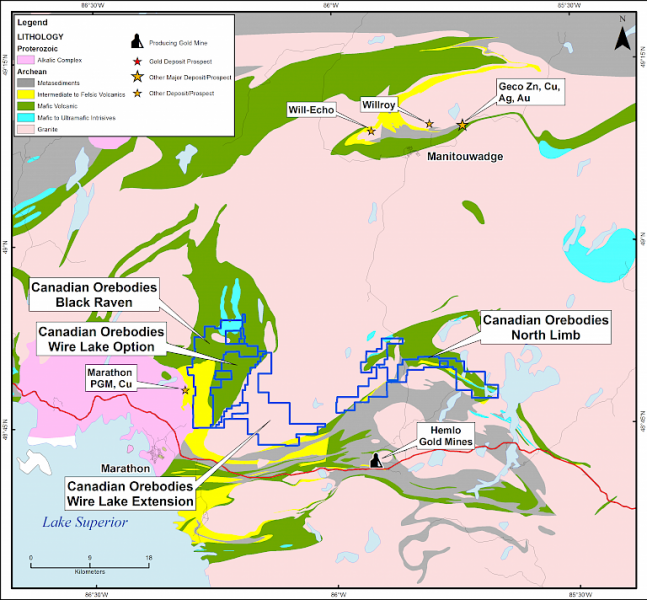Select the Granite swatch in legend
Image resolution: width=647 pixels, height=600 pixels.
[25, 128]
